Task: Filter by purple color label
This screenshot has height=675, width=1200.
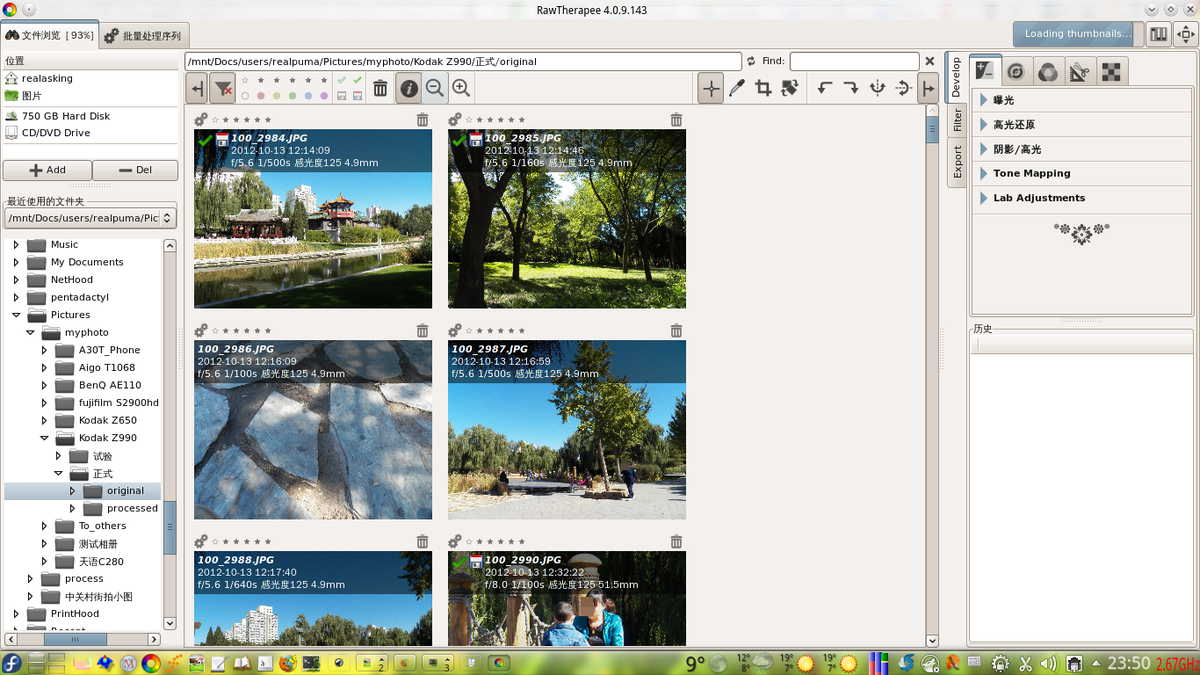Action: (324, 96)
